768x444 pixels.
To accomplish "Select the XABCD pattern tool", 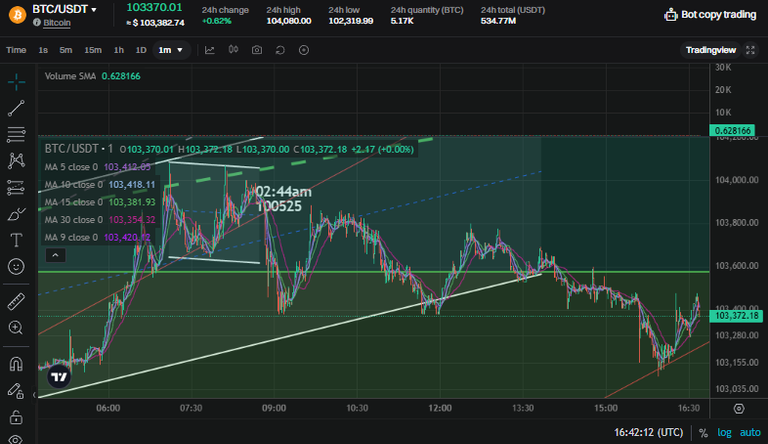I will click(16, 161).
